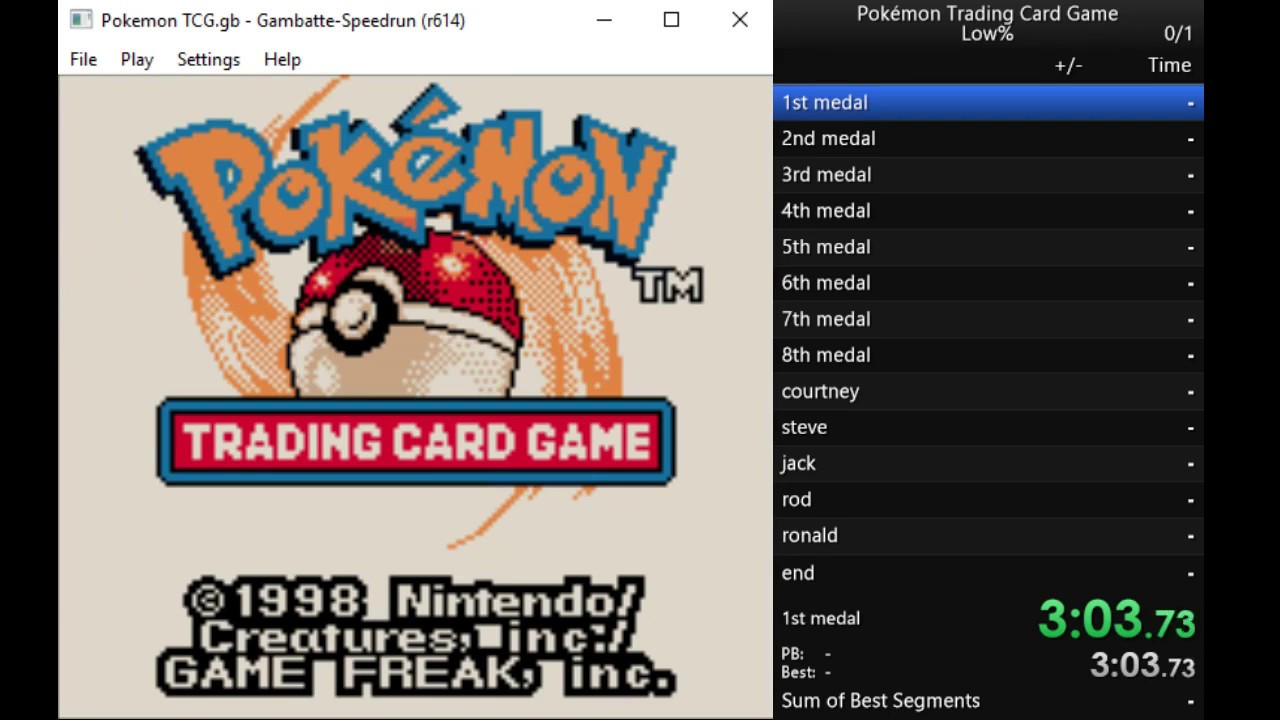Select the '6th medal' split
Screen dimensions: 1280x720
pos(988,282)
